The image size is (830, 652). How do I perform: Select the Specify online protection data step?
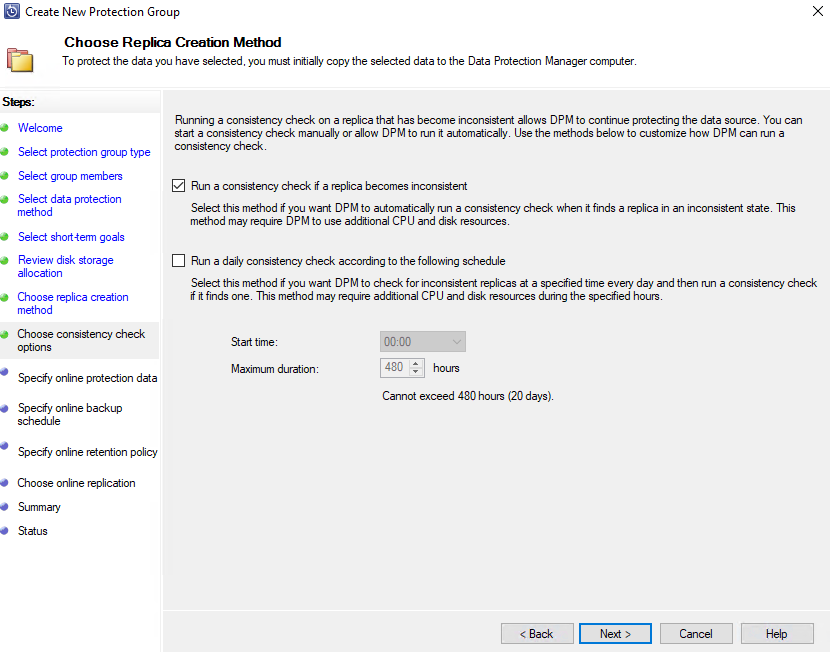coord(87,378)
